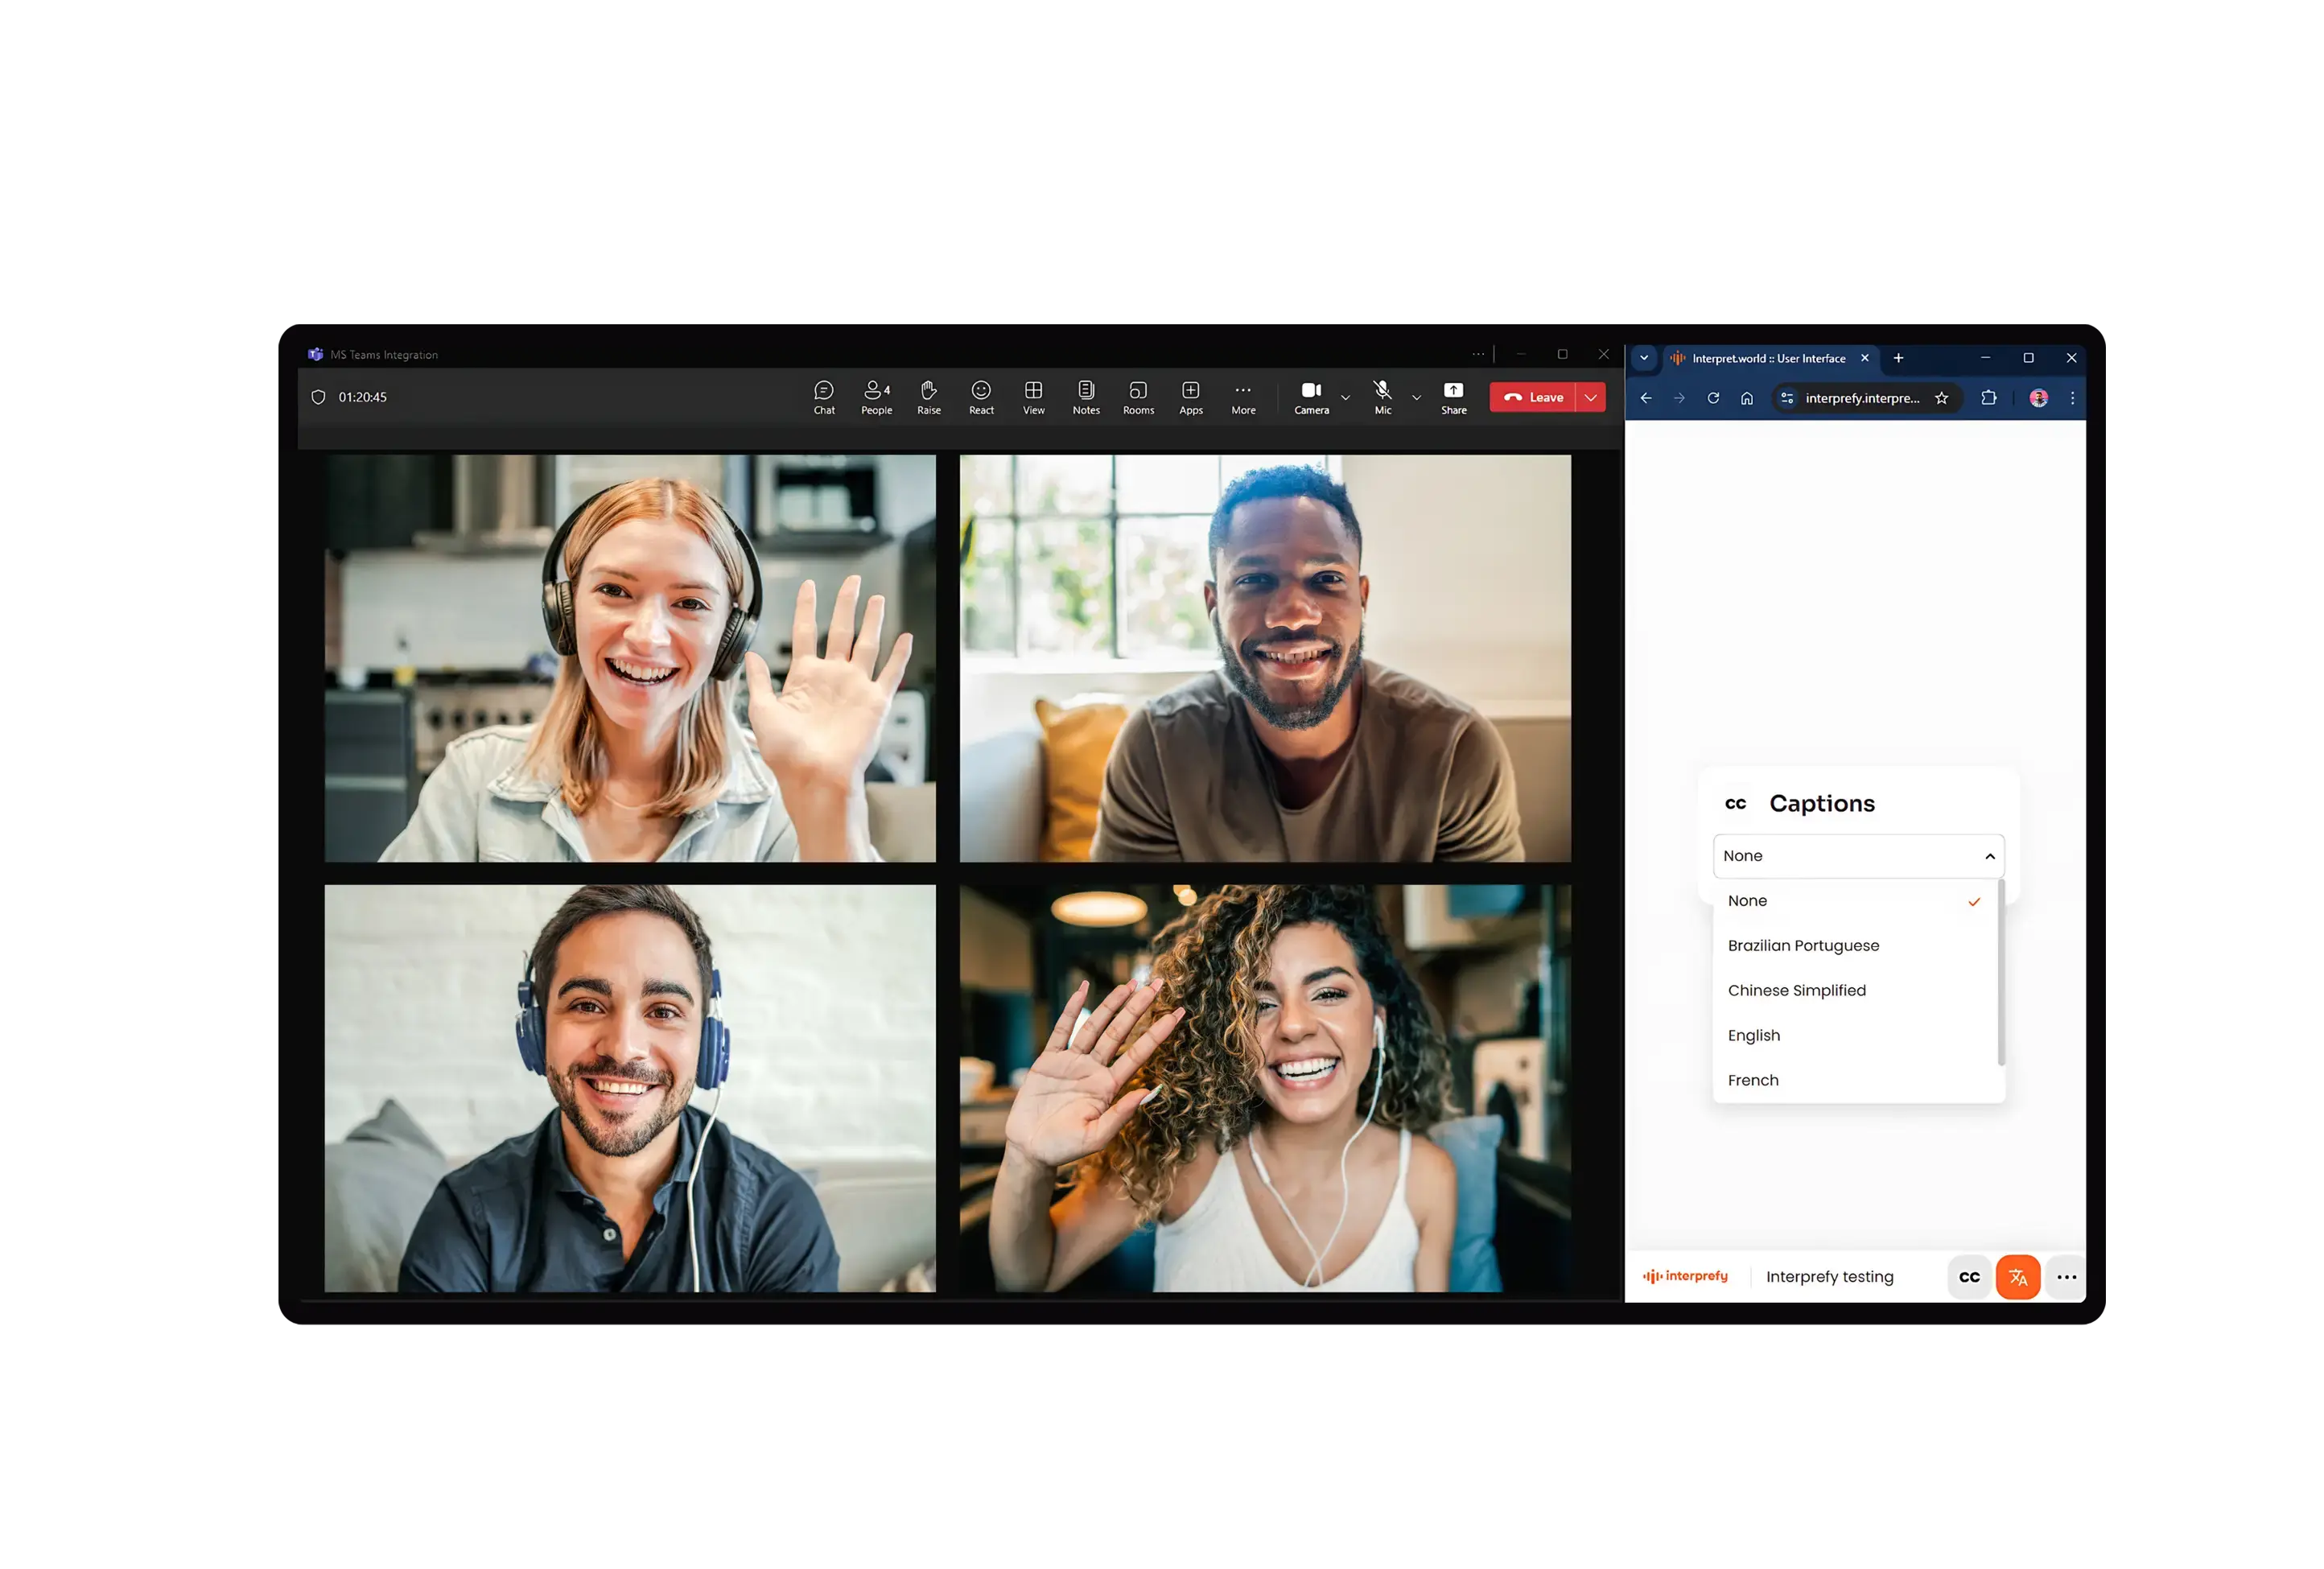Click the Interprefy translate icon

[x=2018, y=1277]
